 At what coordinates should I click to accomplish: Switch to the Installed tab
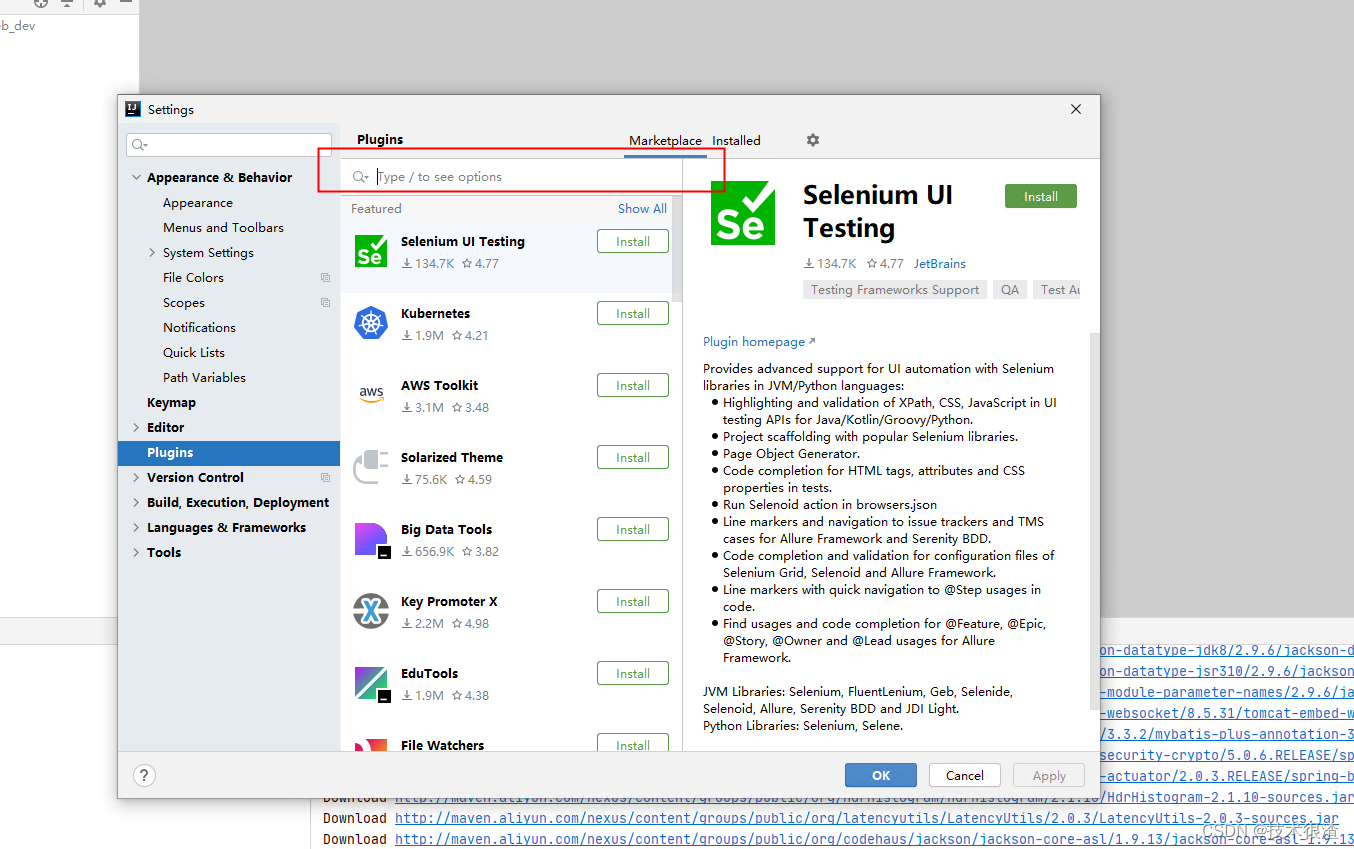(736, 141)
